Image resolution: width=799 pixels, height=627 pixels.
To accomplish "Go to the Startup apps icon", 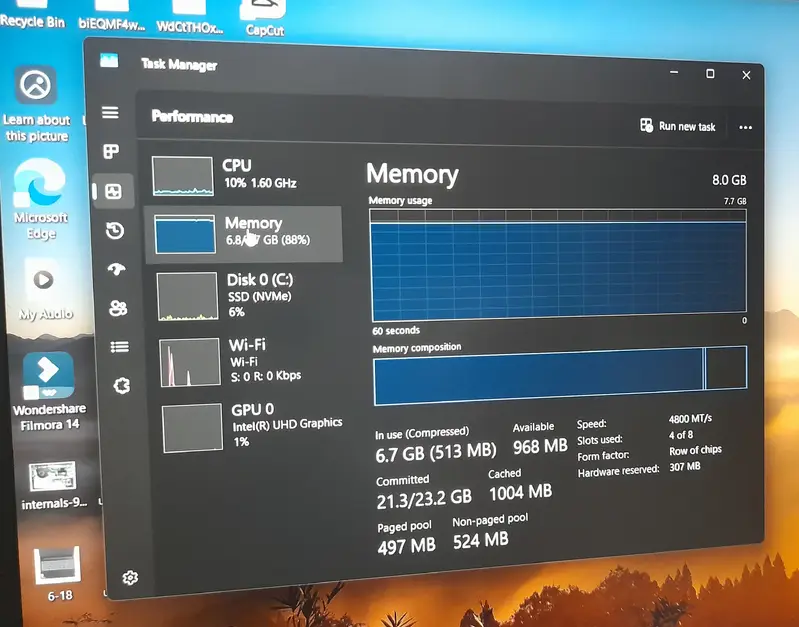I will pos(117,270).
